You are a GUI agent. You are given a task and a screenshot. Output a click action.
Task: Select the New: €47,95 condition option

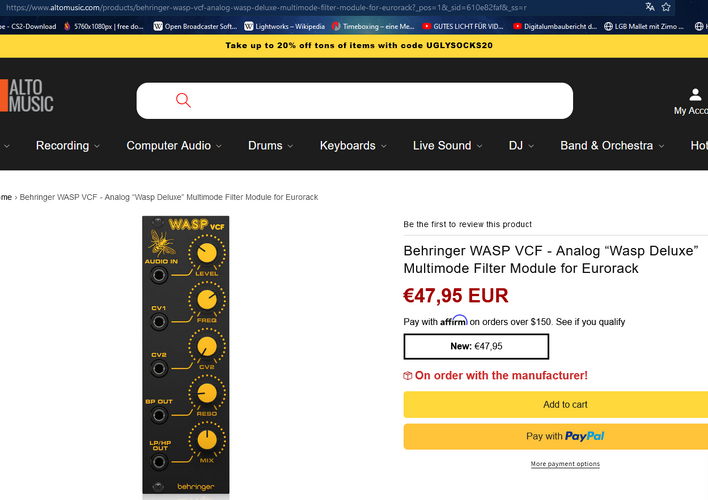tap(476, 346)
